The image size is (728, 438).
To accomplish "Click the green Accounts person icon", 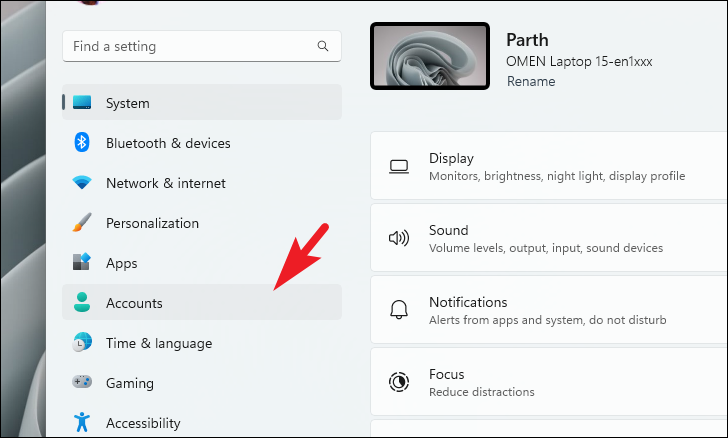I will (82, 302).
